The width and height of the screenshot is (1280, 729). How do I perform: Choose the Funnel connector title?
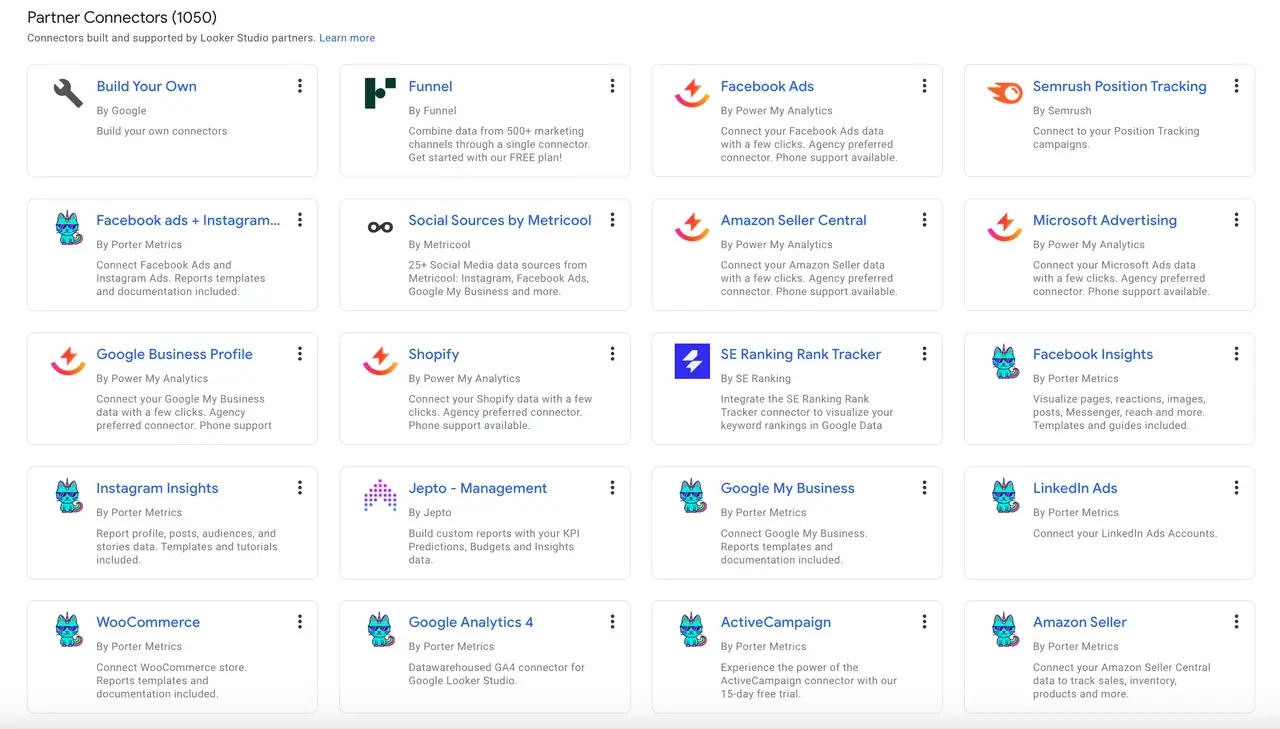(430, 86)
